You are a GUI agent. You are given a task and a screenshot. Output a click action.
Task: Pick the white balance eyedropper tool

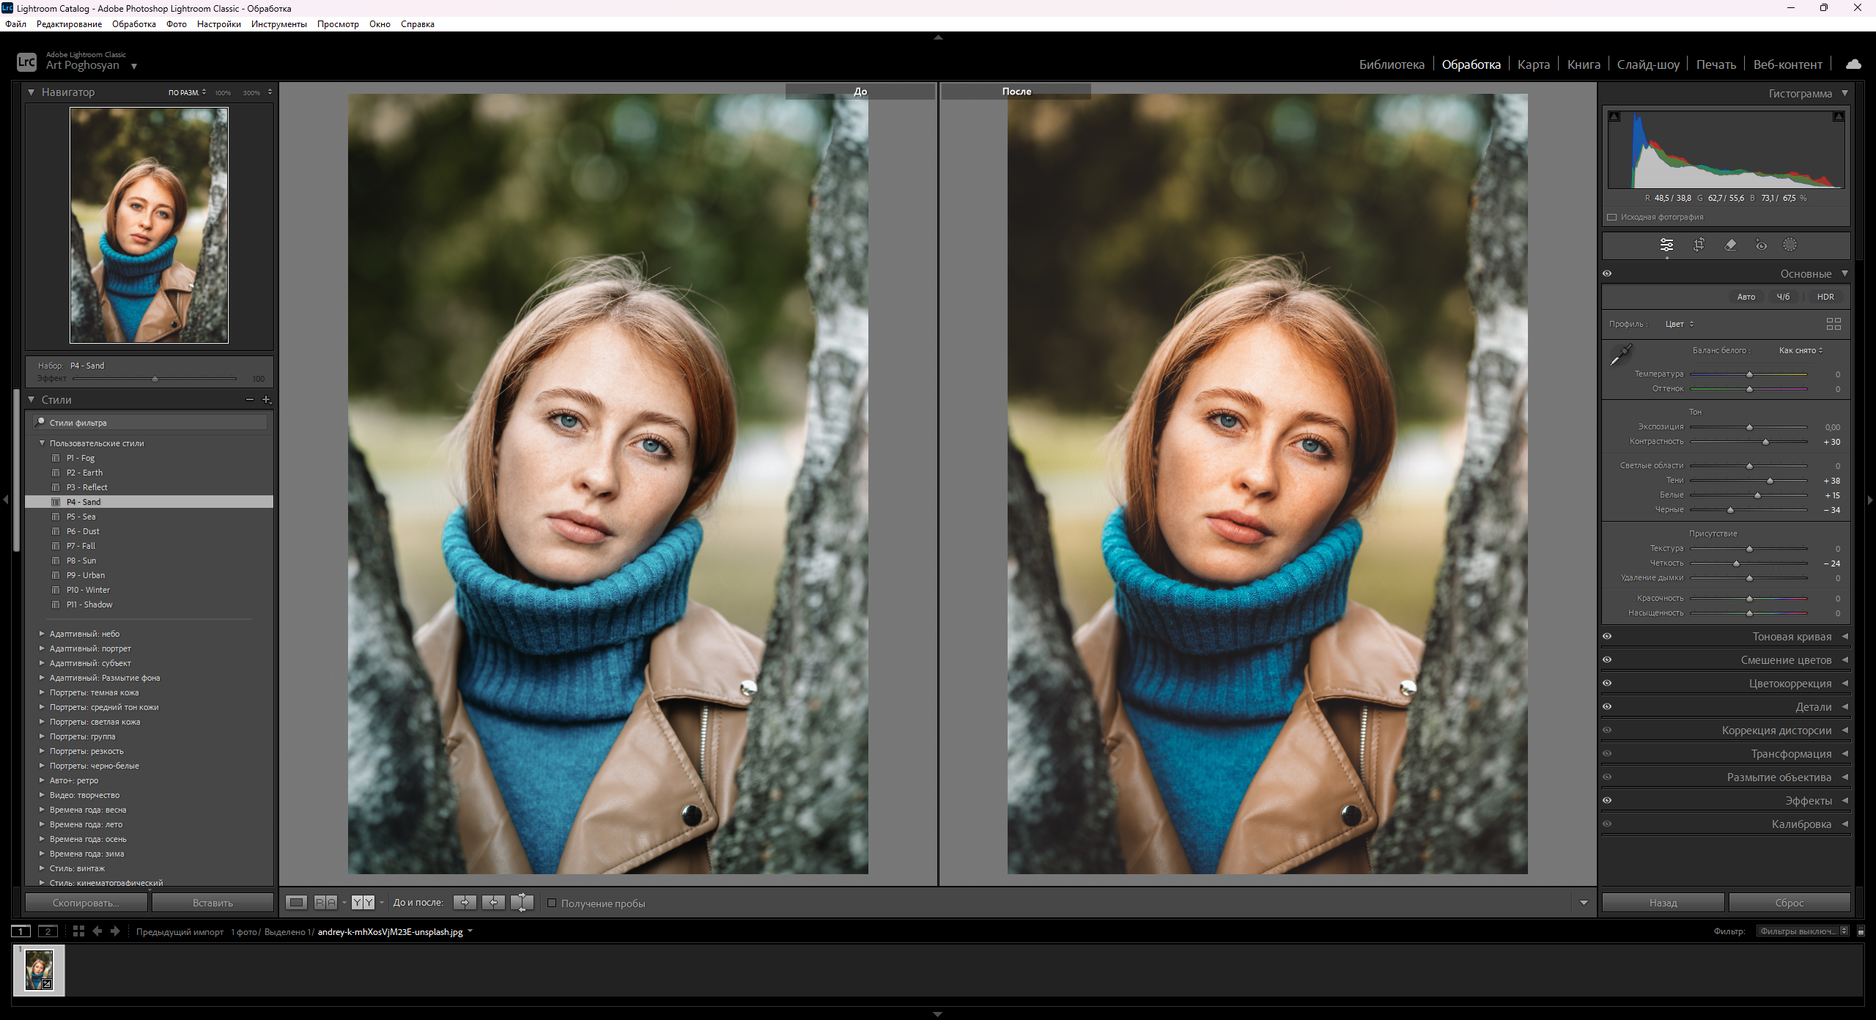click(x=1620, y=355)
